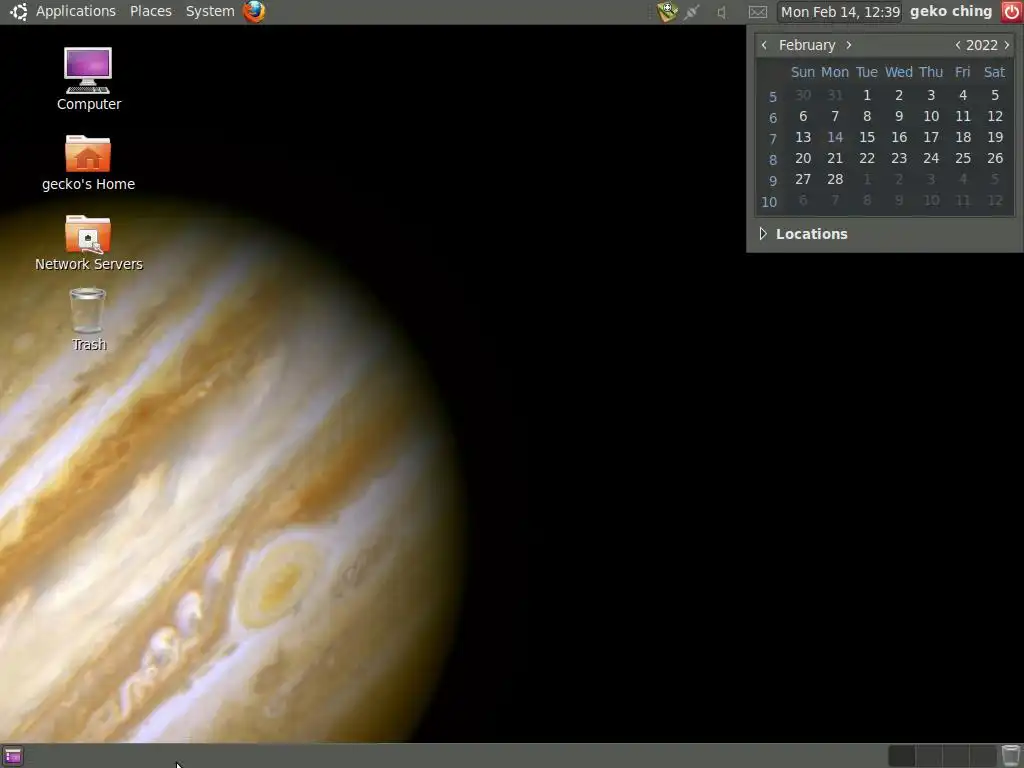Launch Firefox from the top panel
Image resolution: width=1024 pixels, height=768 pixels.
click(x=254, y=11)
